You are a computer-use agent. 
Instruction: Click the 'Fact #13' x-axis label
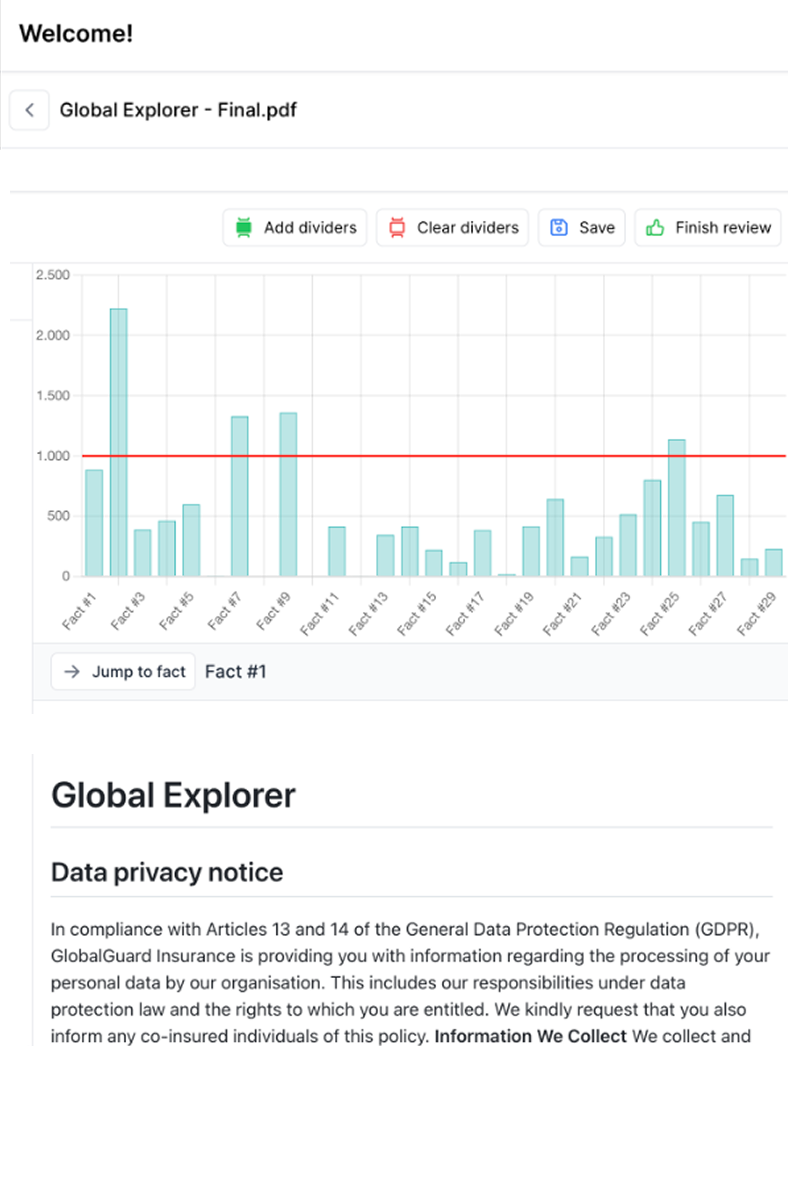click(368, 613)
